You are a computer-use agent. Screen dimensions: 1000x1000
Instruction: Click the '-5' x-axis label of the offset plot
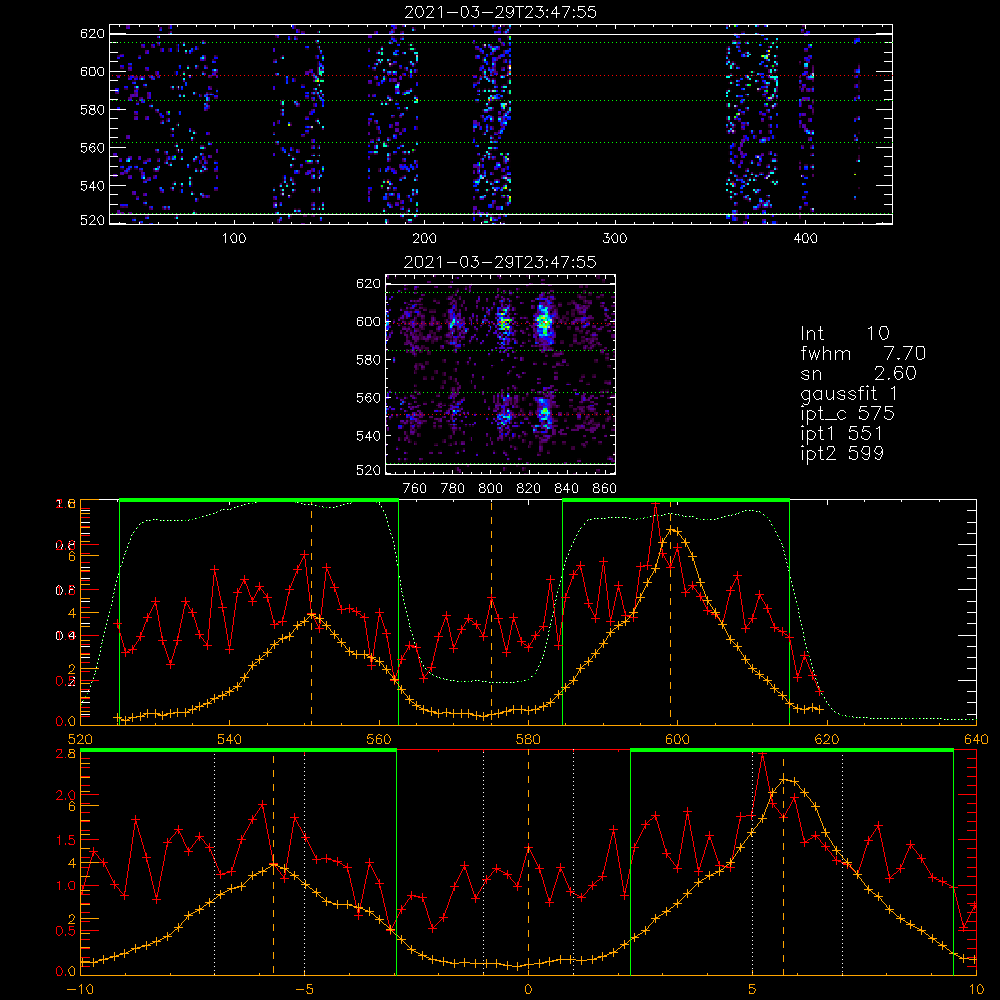(304, 989)
